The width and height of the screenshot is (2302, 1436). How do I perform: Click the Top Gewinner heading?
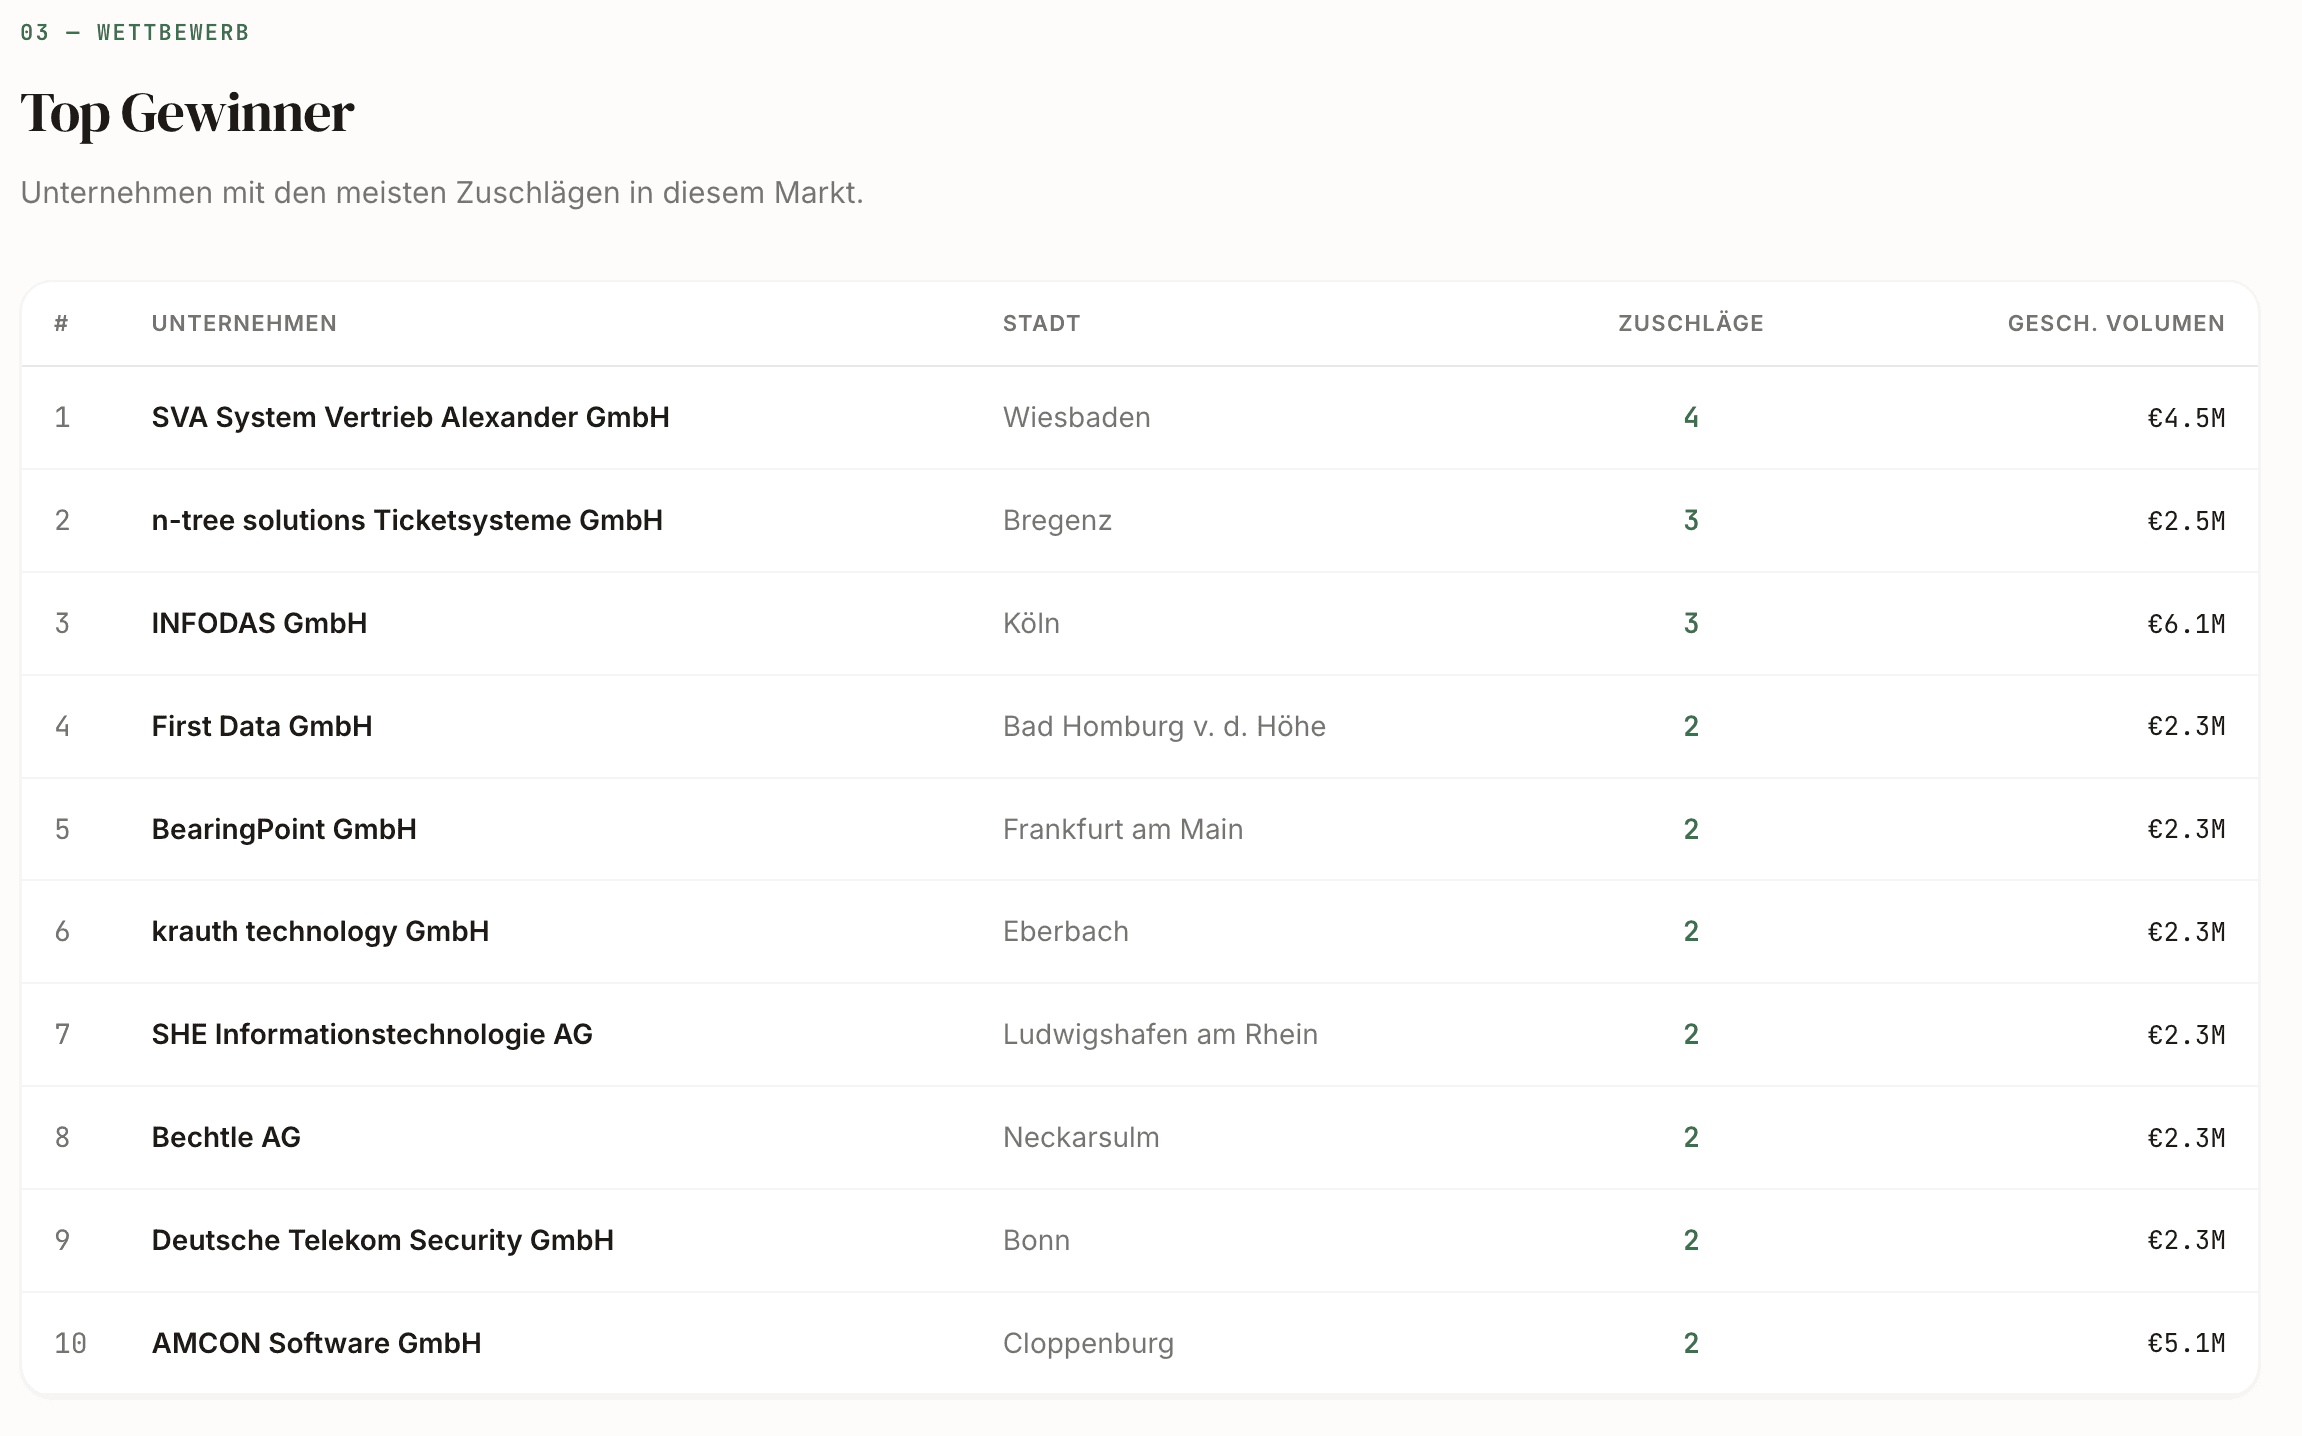click(x=187, y=113)
